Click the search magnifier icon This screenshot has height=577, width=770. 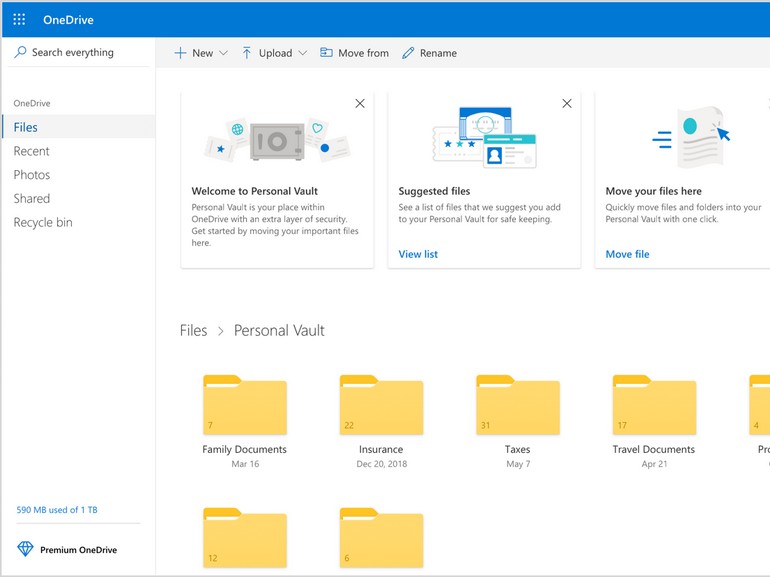coord(20,52)
